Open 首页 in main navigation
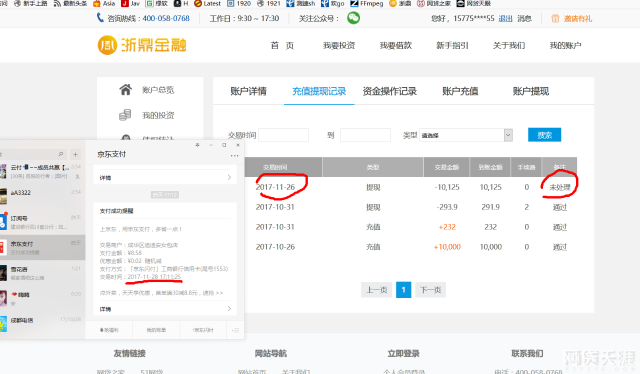 pos(282,45)
